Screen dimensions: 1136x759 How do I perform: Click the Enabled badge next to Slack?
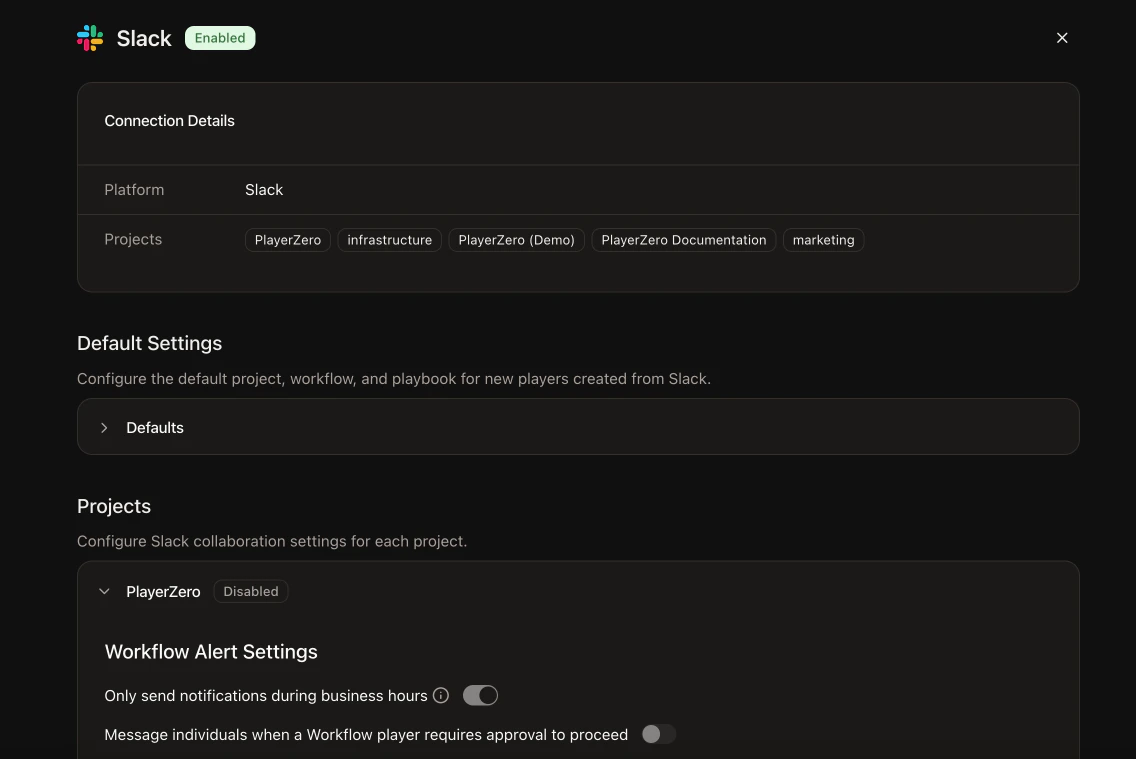coord(220,37)
